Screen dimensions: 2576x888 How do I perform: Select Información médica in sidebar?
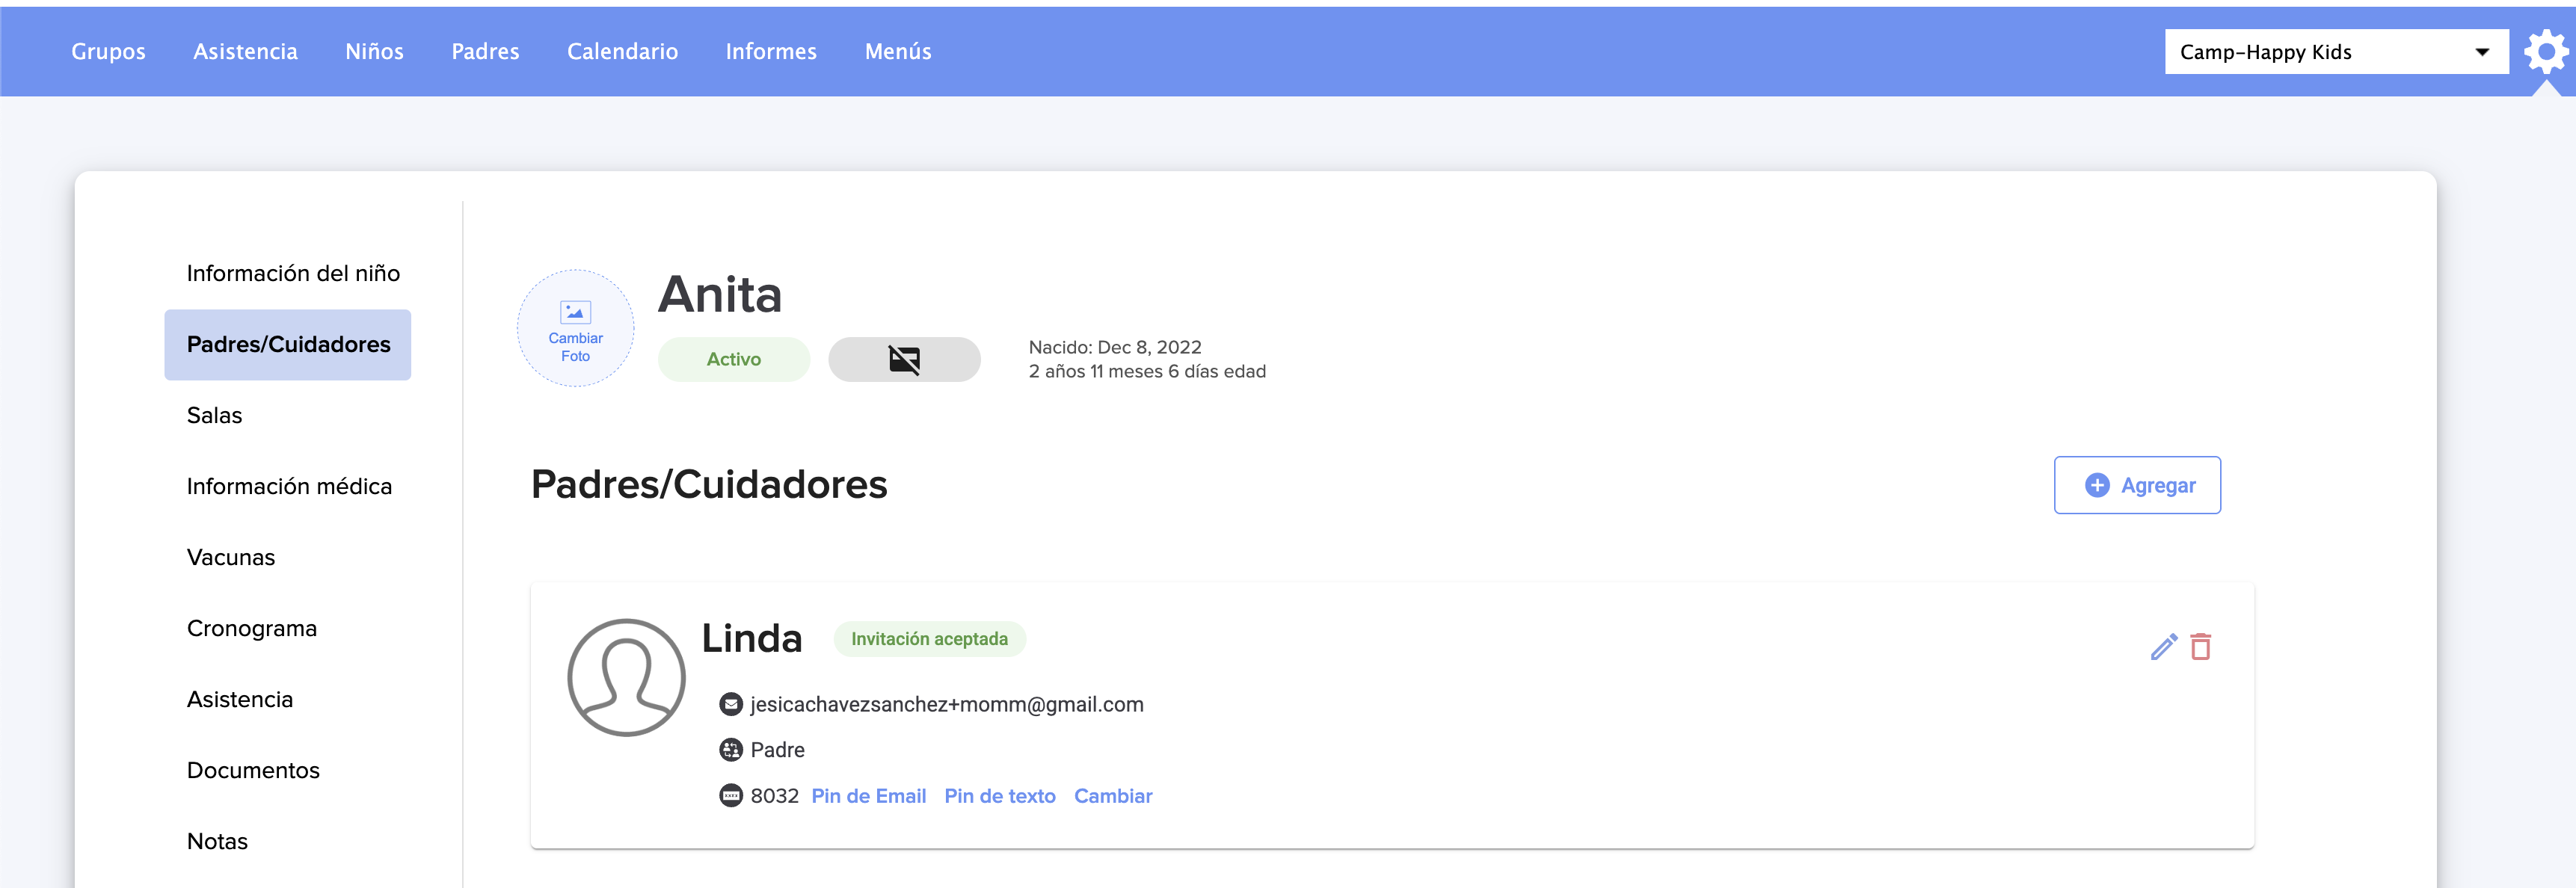pyautogui.click(x=289, y=486)
